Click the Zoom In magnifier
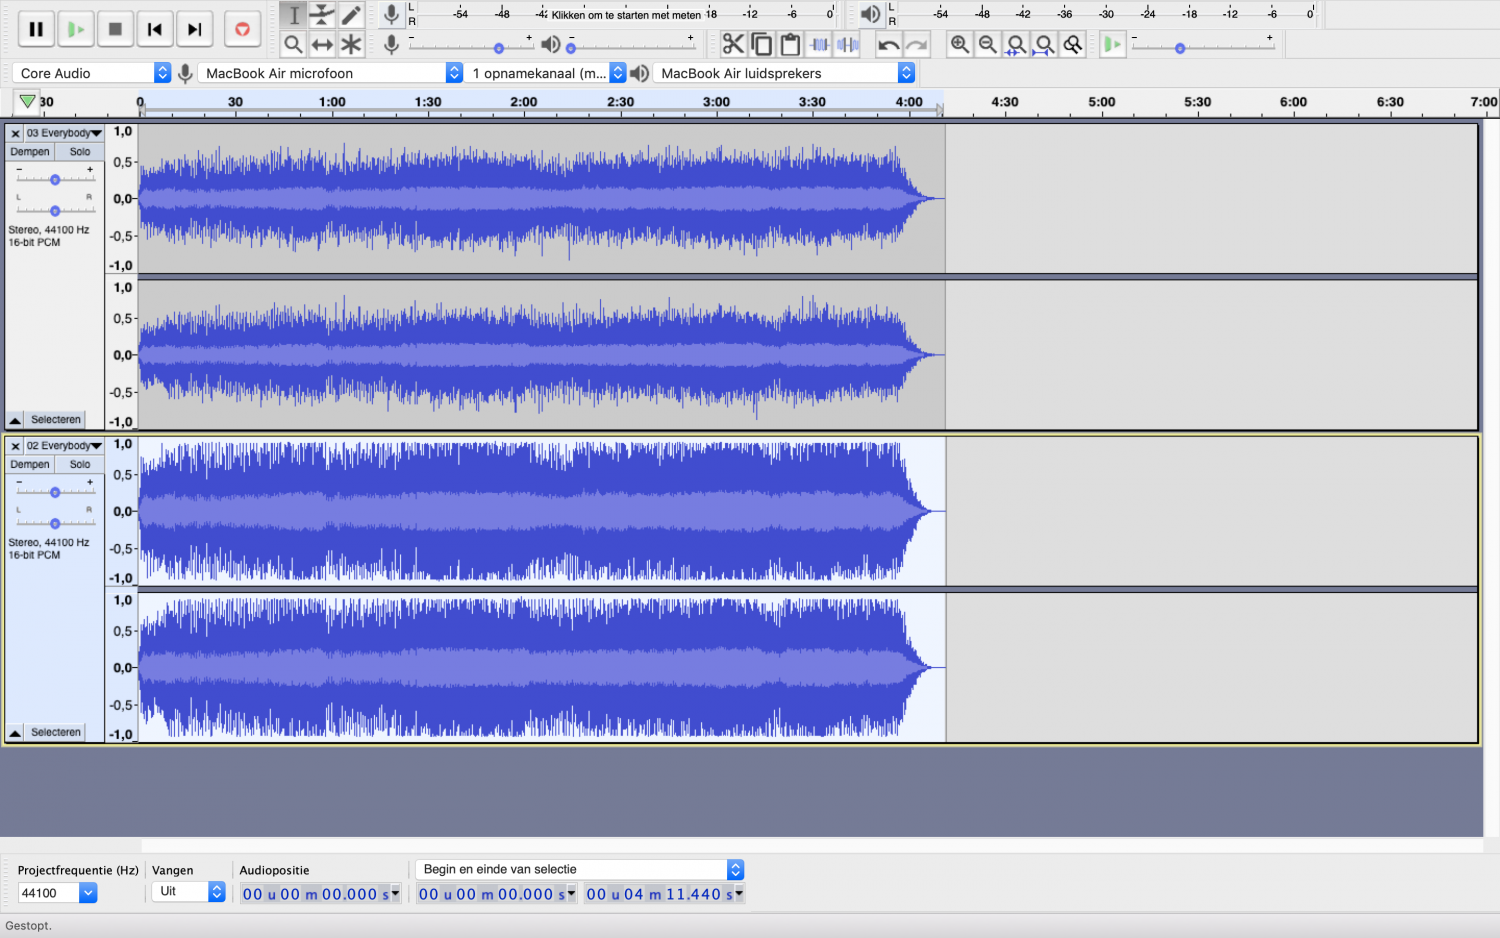Image resolution: width=1500 pixels, height=938 pixels. (960, 44)
